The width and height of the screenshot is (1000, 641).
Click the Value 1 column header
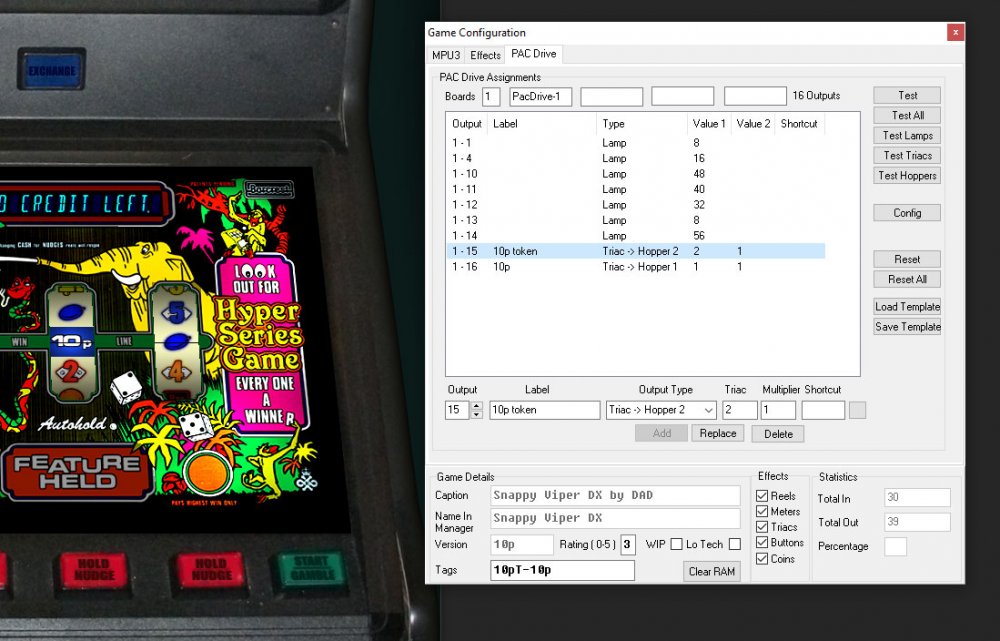click(709, 124)
